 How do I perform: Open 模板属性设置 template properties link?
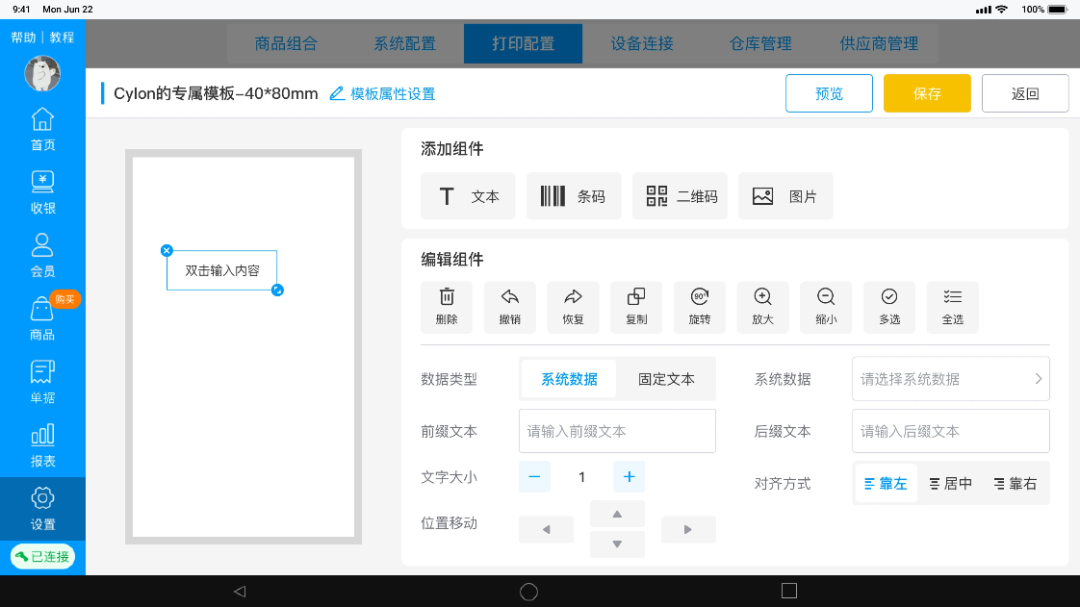pos(382,94)
